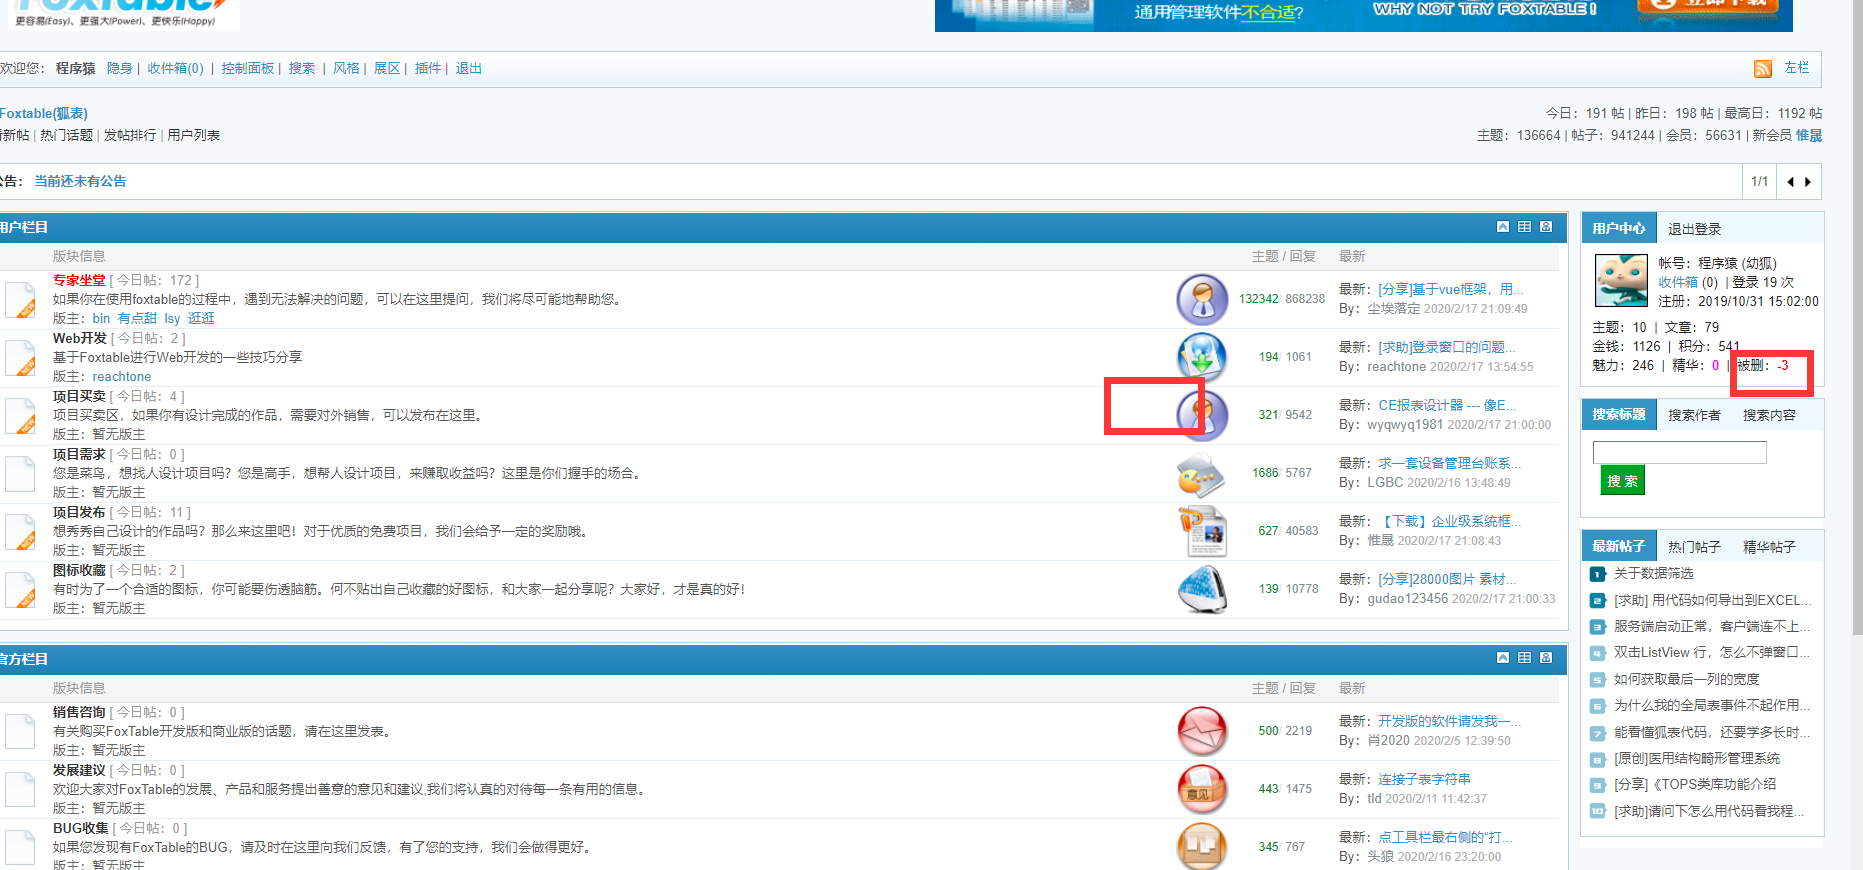Click page icon beside 发展建议

pyautogui.click(x=20, y=790)
